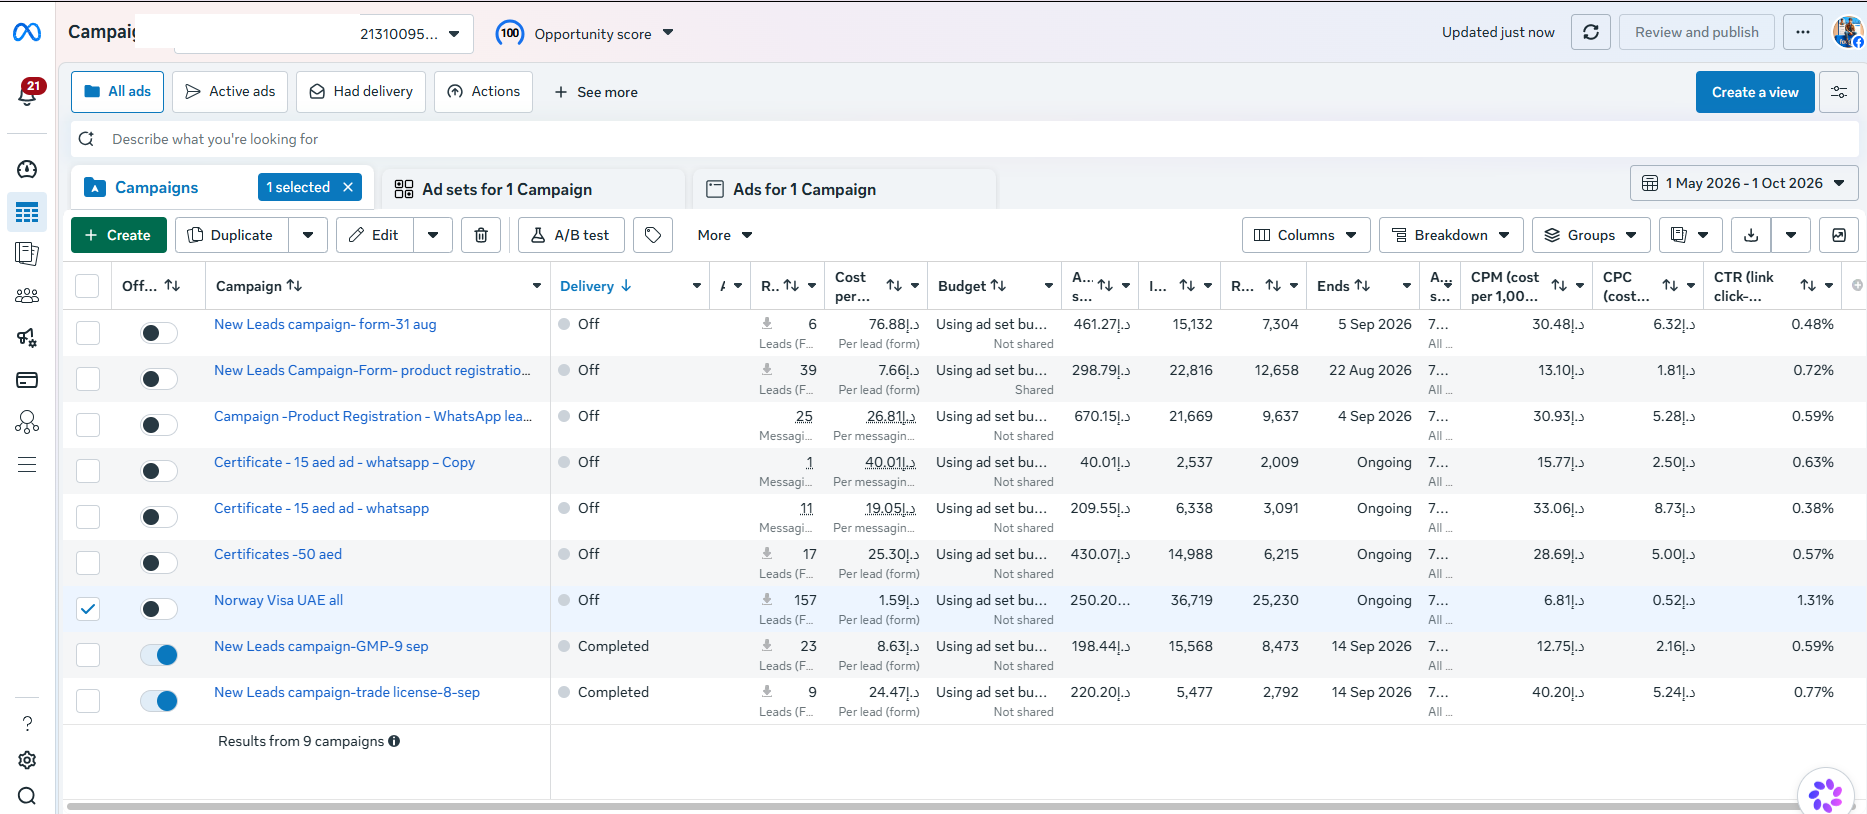Click the refresh data icon button

point(1591,32)
